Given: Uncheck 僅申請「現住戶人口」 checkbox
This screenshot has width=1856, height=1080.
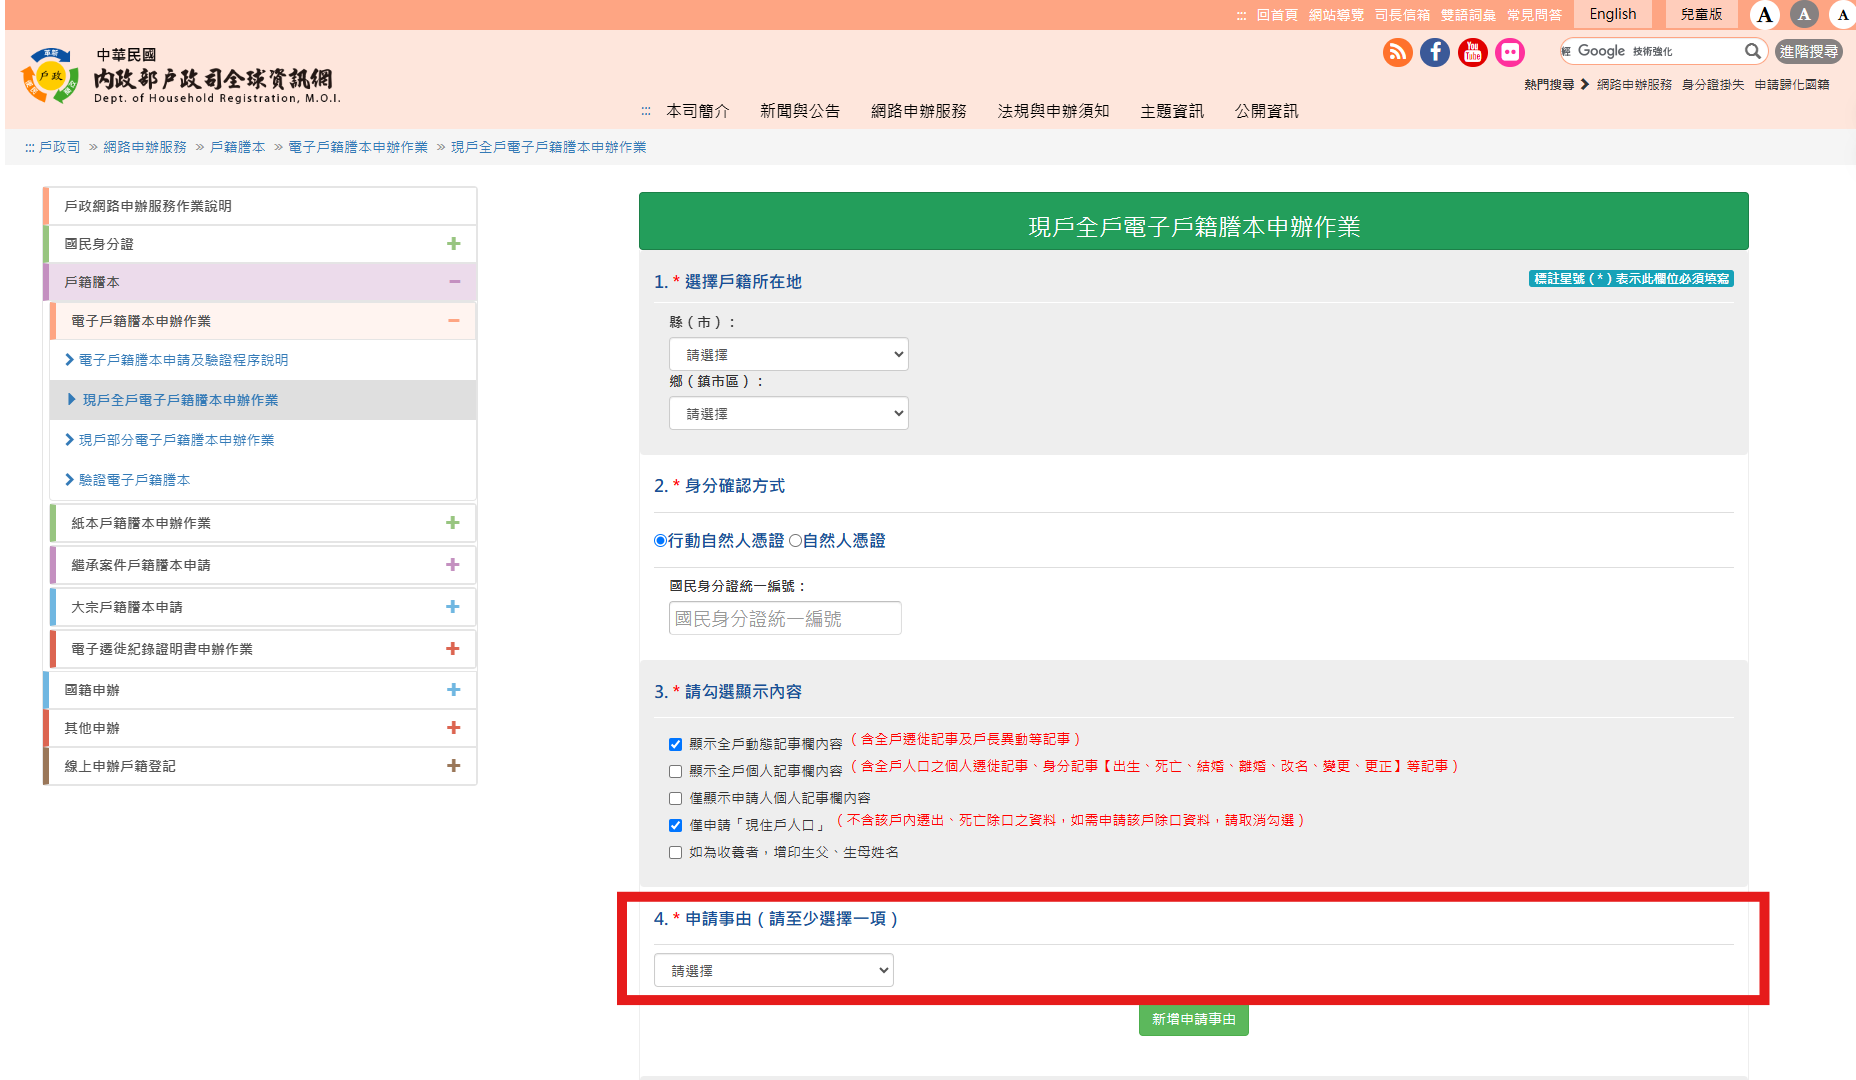Looking at the screenshot, I should coord(676,826).
